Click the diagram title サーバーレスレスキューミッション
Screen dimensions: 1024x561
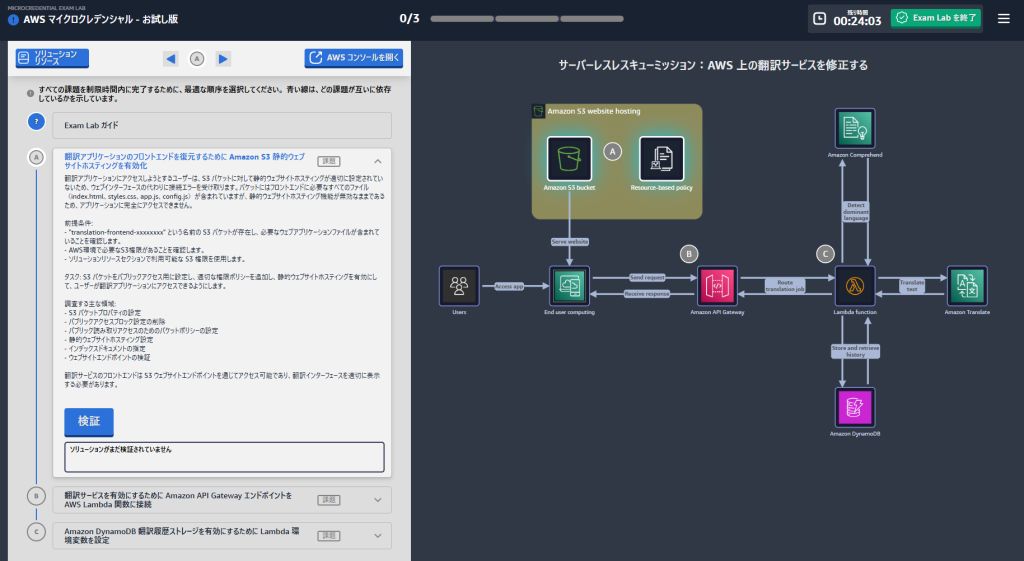(713, 65)
